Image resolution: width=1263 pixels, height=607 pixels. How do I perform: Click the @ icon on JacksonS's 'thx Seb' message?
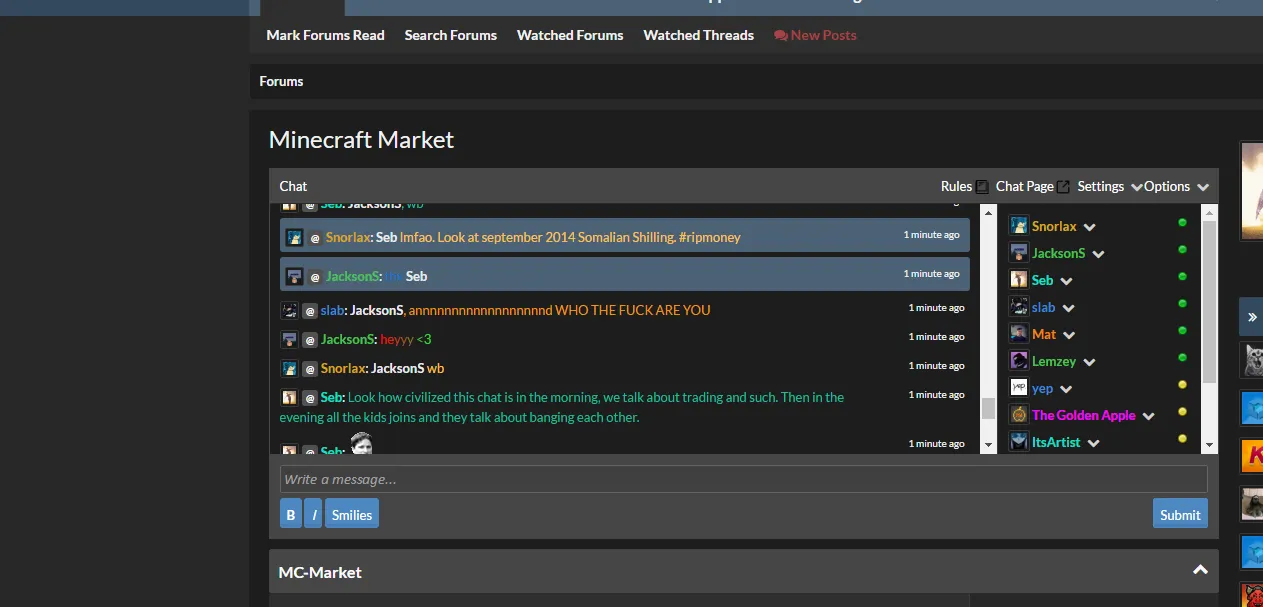coord(315,277)
